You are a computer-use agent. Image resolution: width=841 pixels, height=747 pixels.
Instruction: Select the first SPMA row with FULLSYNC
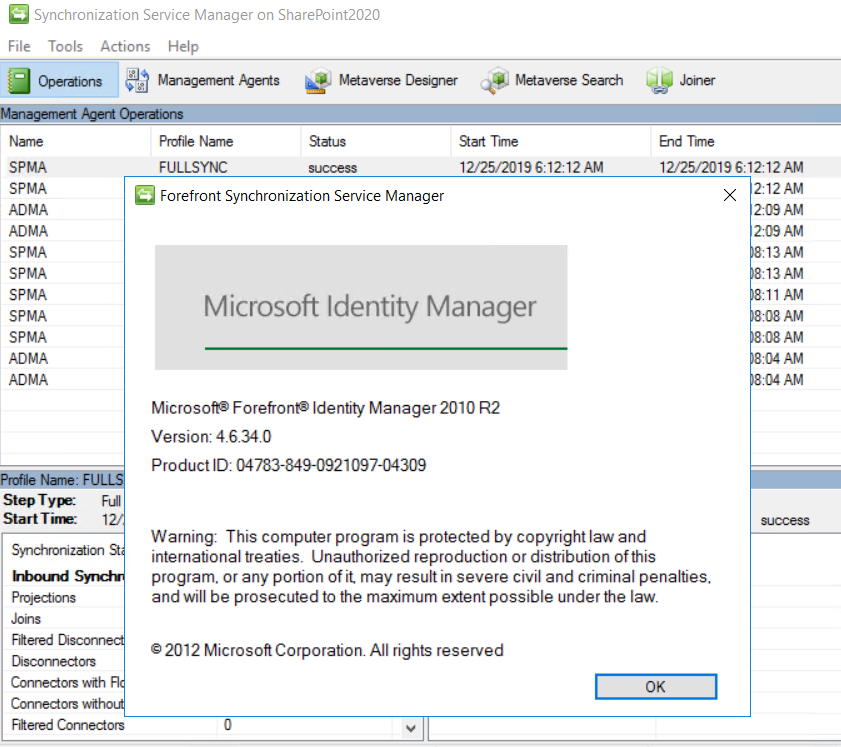[420, 167]
